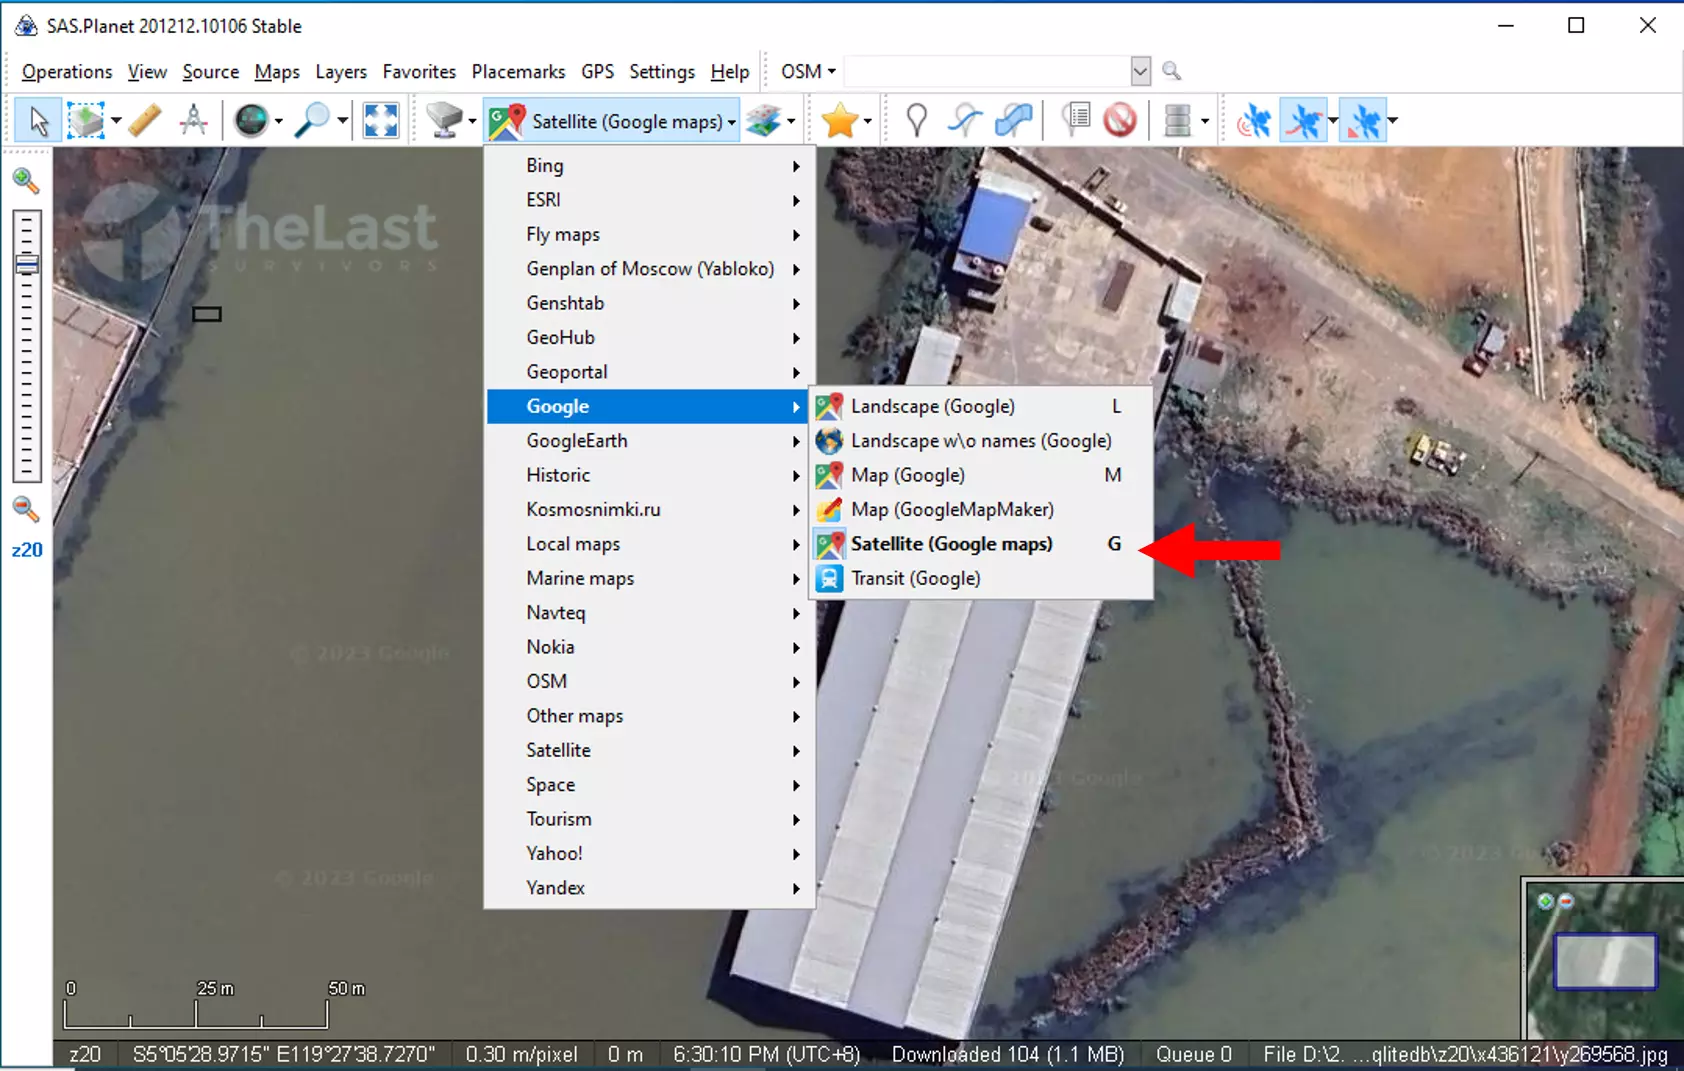Viewport: 1684px width, 1071px height.
Task: Toggle the third GPS centering icon
Action: click(1363, 121)
